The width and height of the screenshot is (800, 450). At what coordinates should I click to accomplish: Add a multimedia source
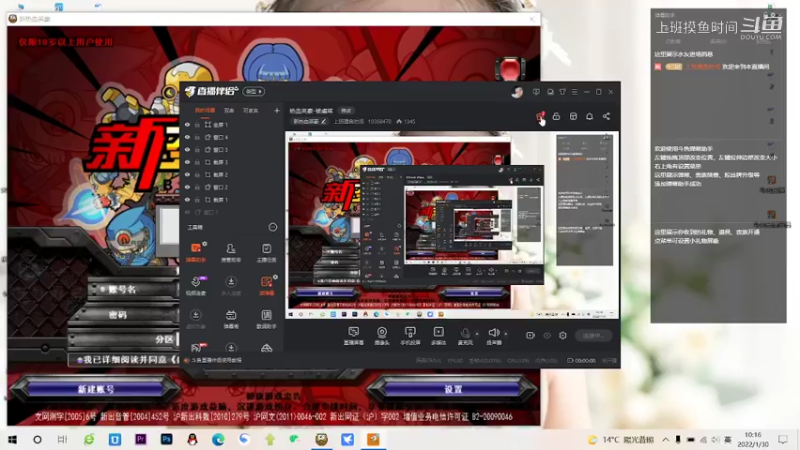coord(439,336)
